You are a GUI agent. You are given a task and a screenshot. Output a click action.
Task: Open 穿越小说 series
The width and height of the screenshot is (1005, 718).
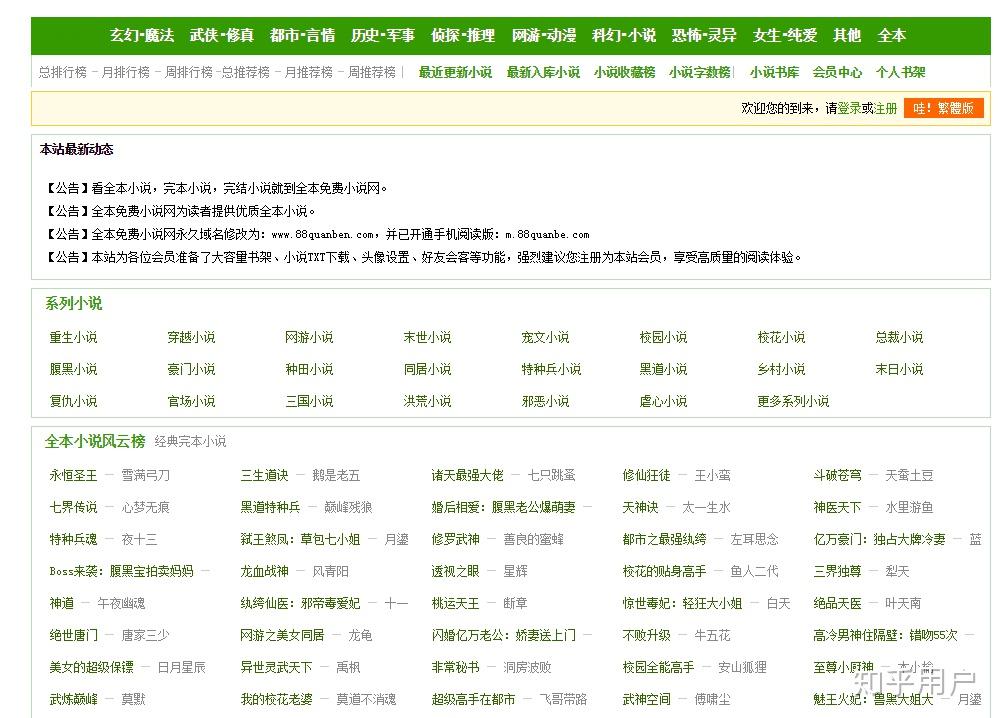(x=191, y=337)
